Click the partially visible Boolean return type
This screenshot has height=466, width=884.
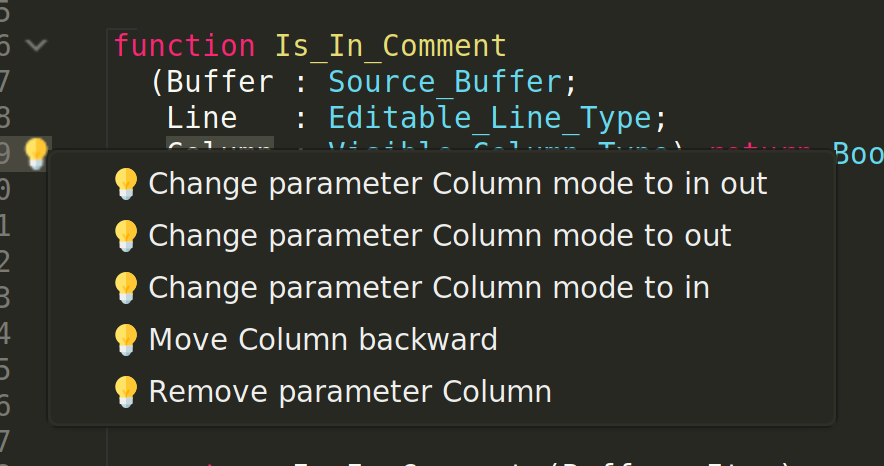coord(858,153)
